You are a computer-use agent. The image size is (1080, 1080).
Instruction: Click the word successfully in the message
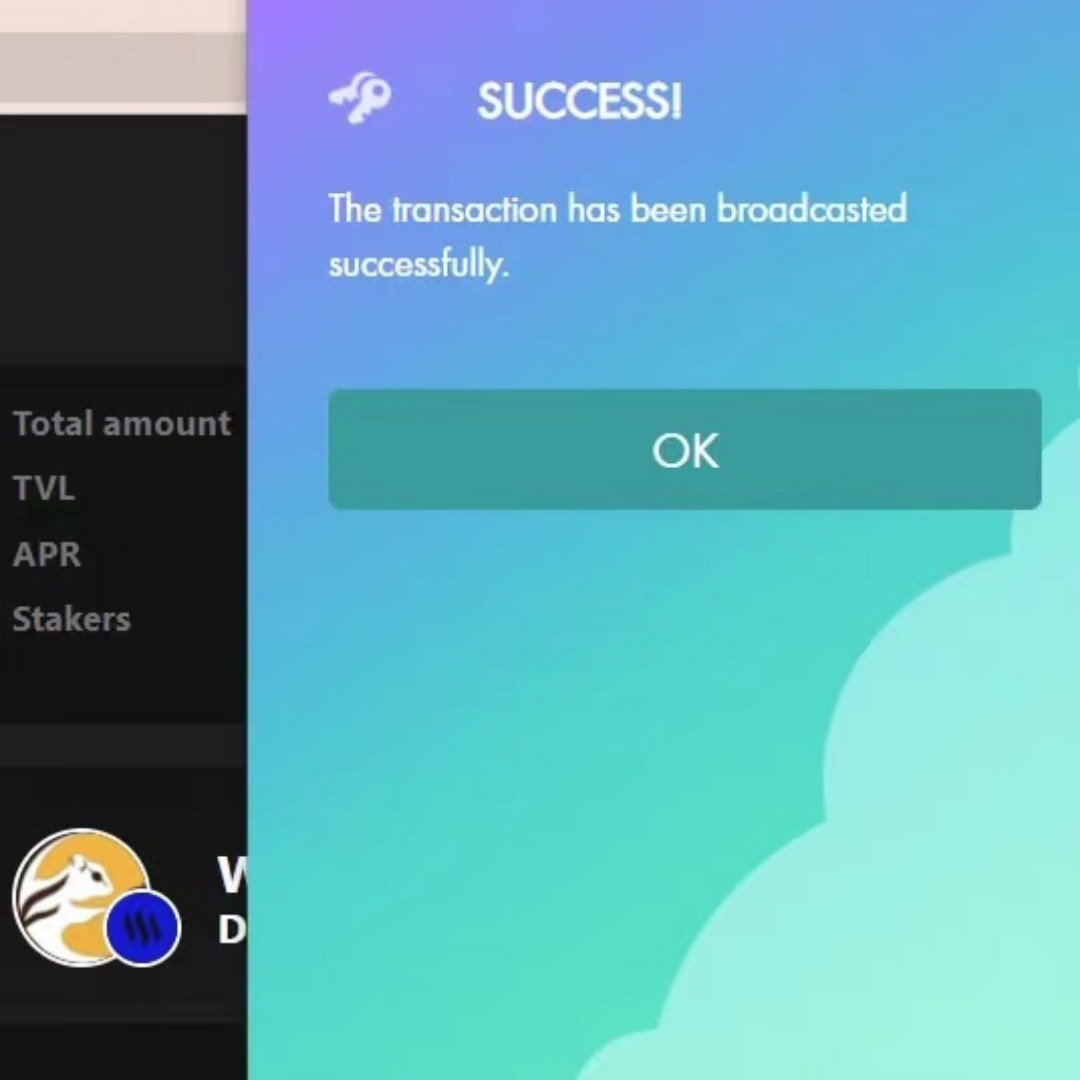tap(419, 264)
